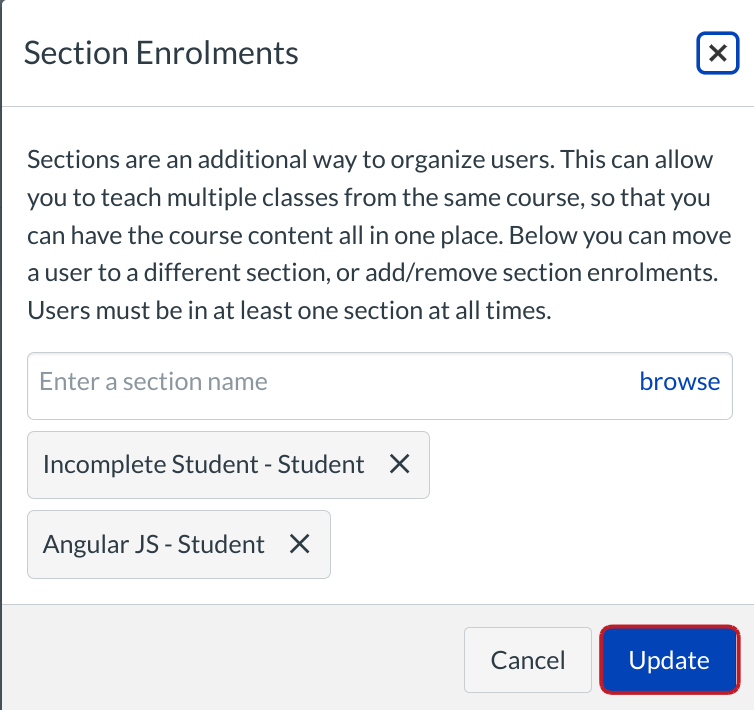Click the Section Enrolments dialog heading
Screen dimensions: 754x710
coord(161,53)
